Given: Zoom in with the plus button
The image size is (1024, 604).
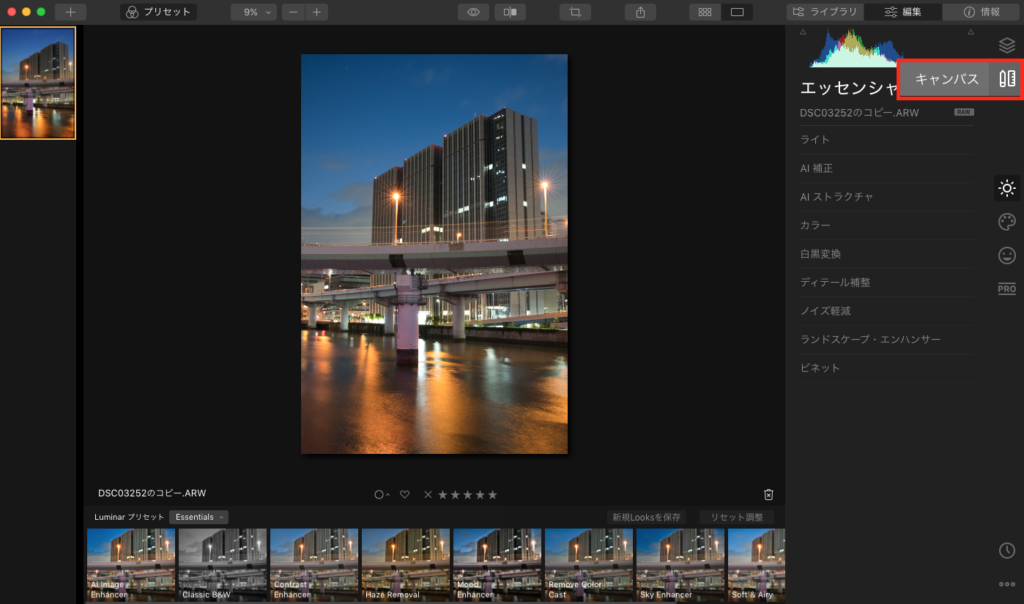Looking at the screenshot, I should [317, 12].
